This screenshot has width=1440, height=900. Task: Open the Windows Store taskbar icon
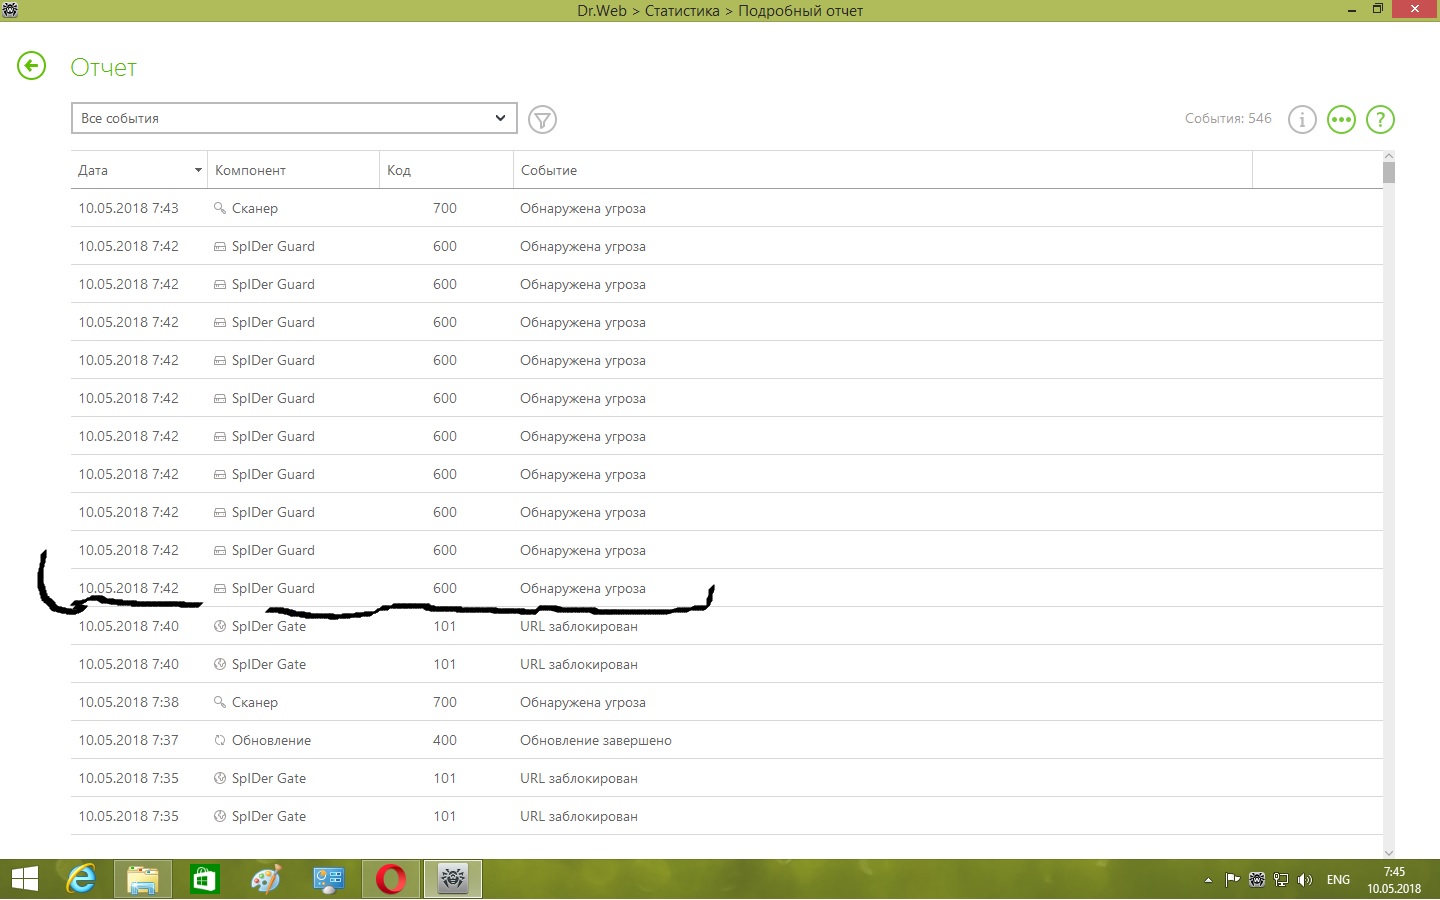click(x=205, y=880)
